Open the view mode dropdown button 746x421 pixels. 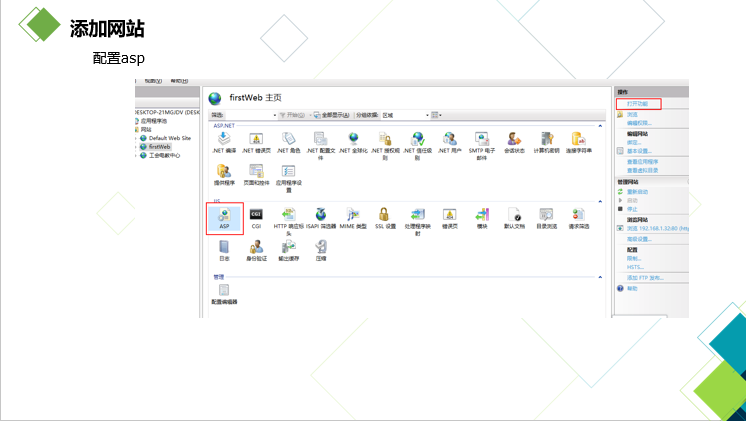(436, 115)
